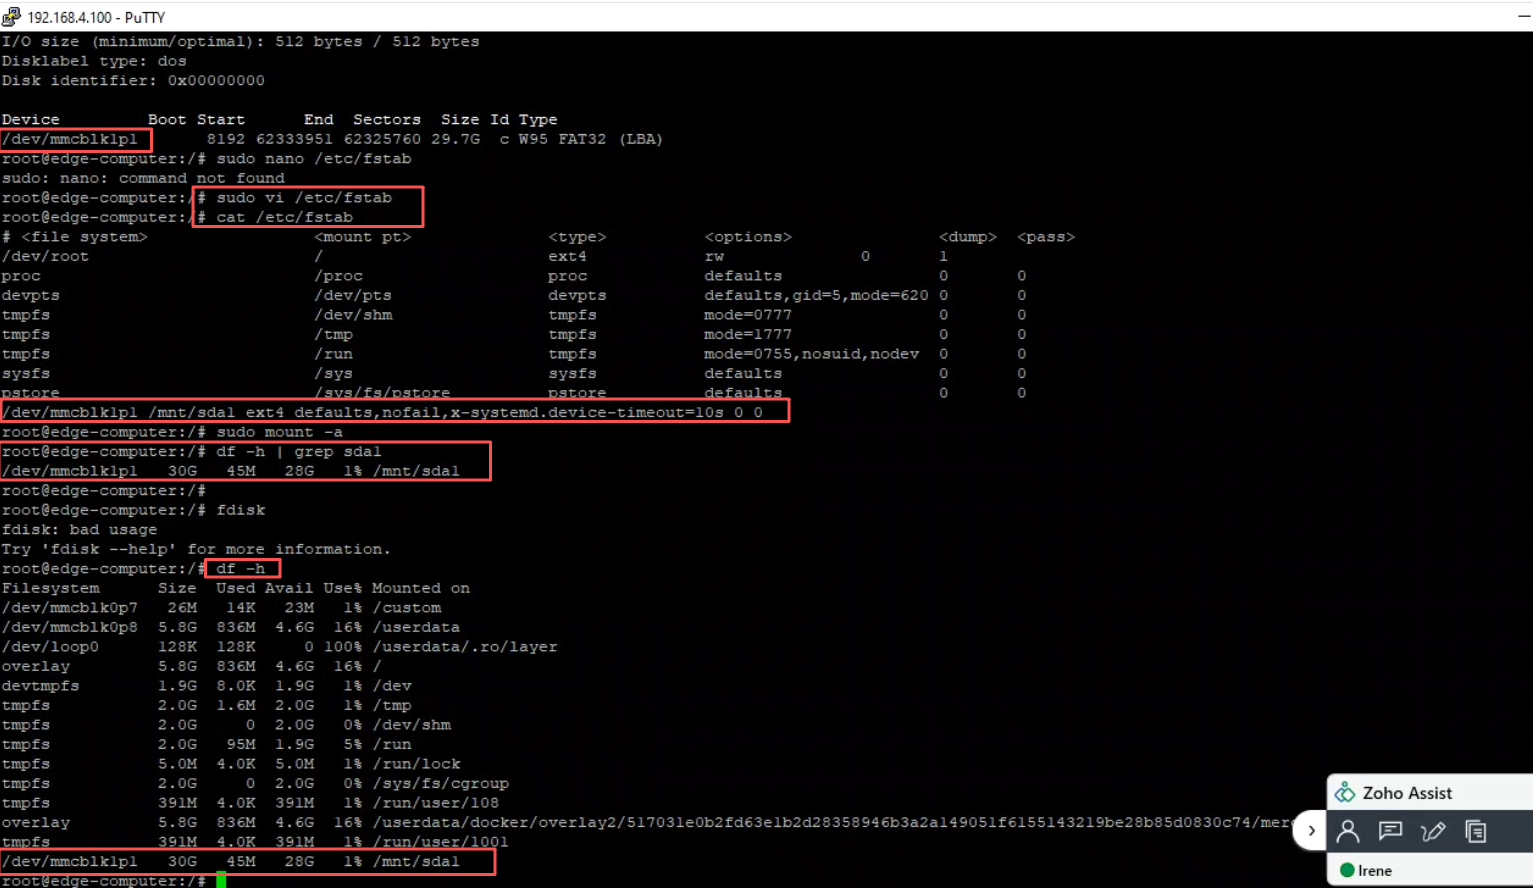Click the '/userdata/.ro/layer' mount path
The height and width of the screenshot is (888, 1533).
tap(465, 647)
